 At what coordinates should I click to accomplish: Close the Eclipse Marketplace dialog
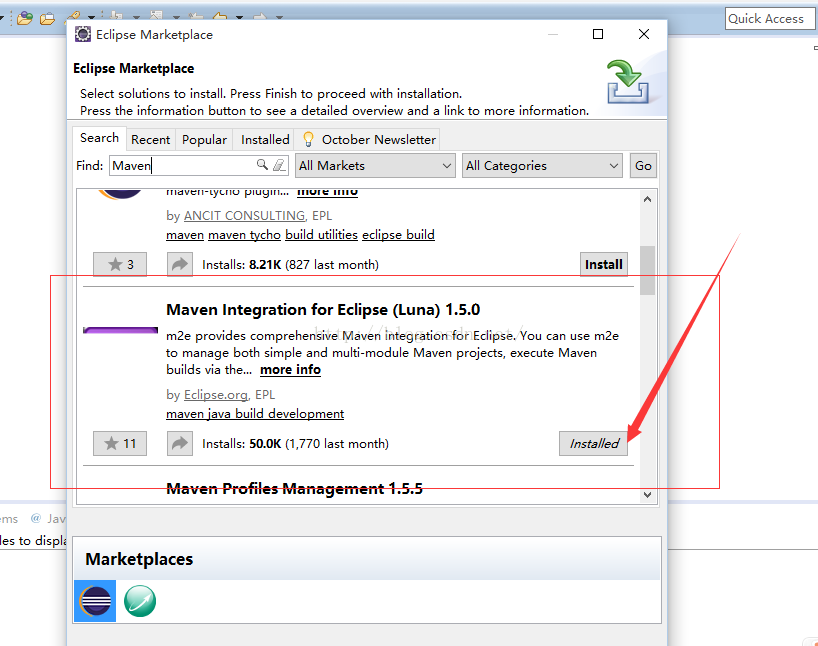click(644, 34)
